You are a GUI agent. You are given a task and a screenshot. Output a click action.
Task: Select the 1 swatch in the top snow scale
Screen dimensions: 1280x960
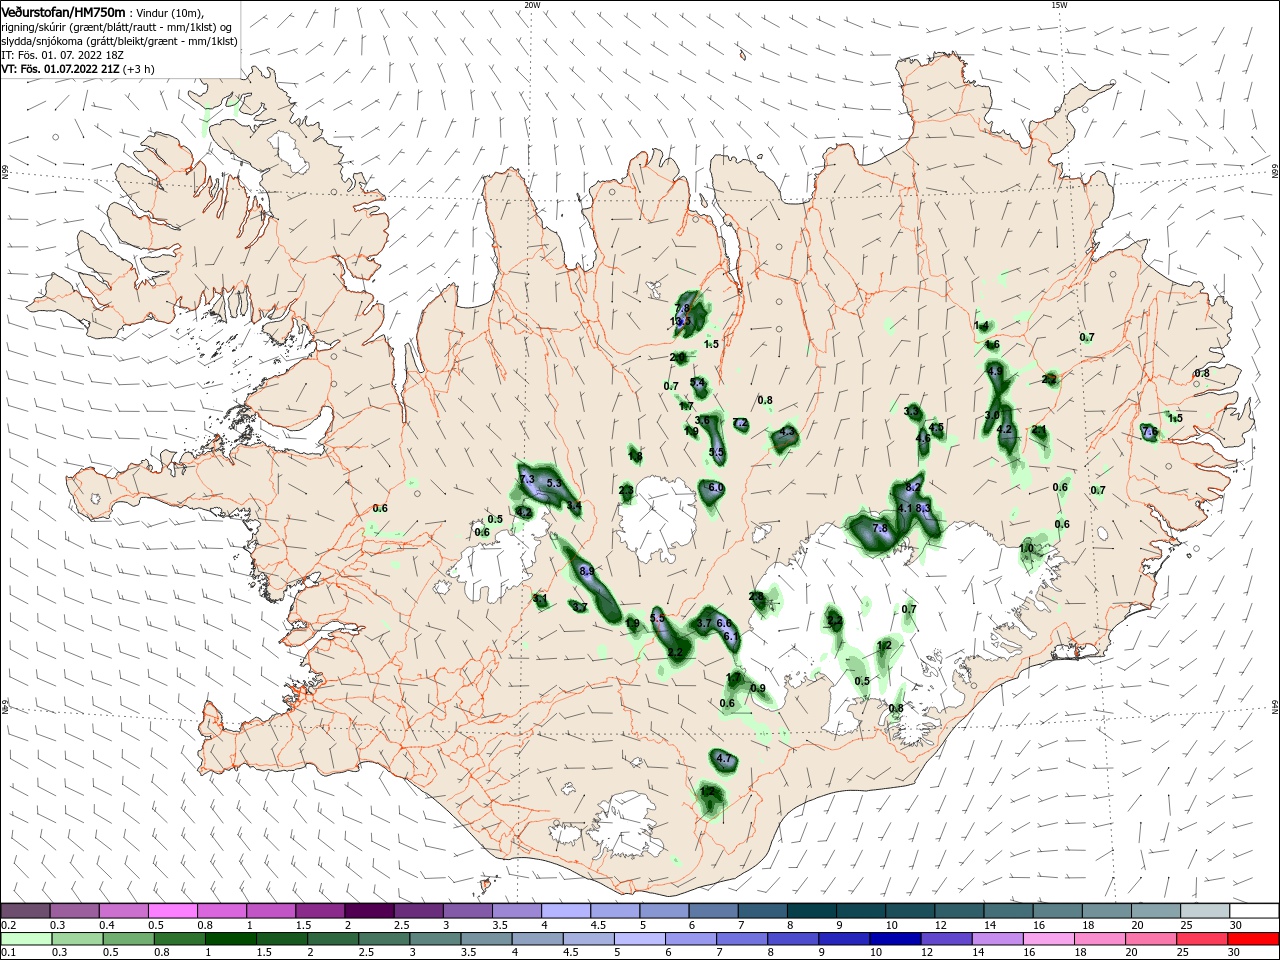pos(271,911)
